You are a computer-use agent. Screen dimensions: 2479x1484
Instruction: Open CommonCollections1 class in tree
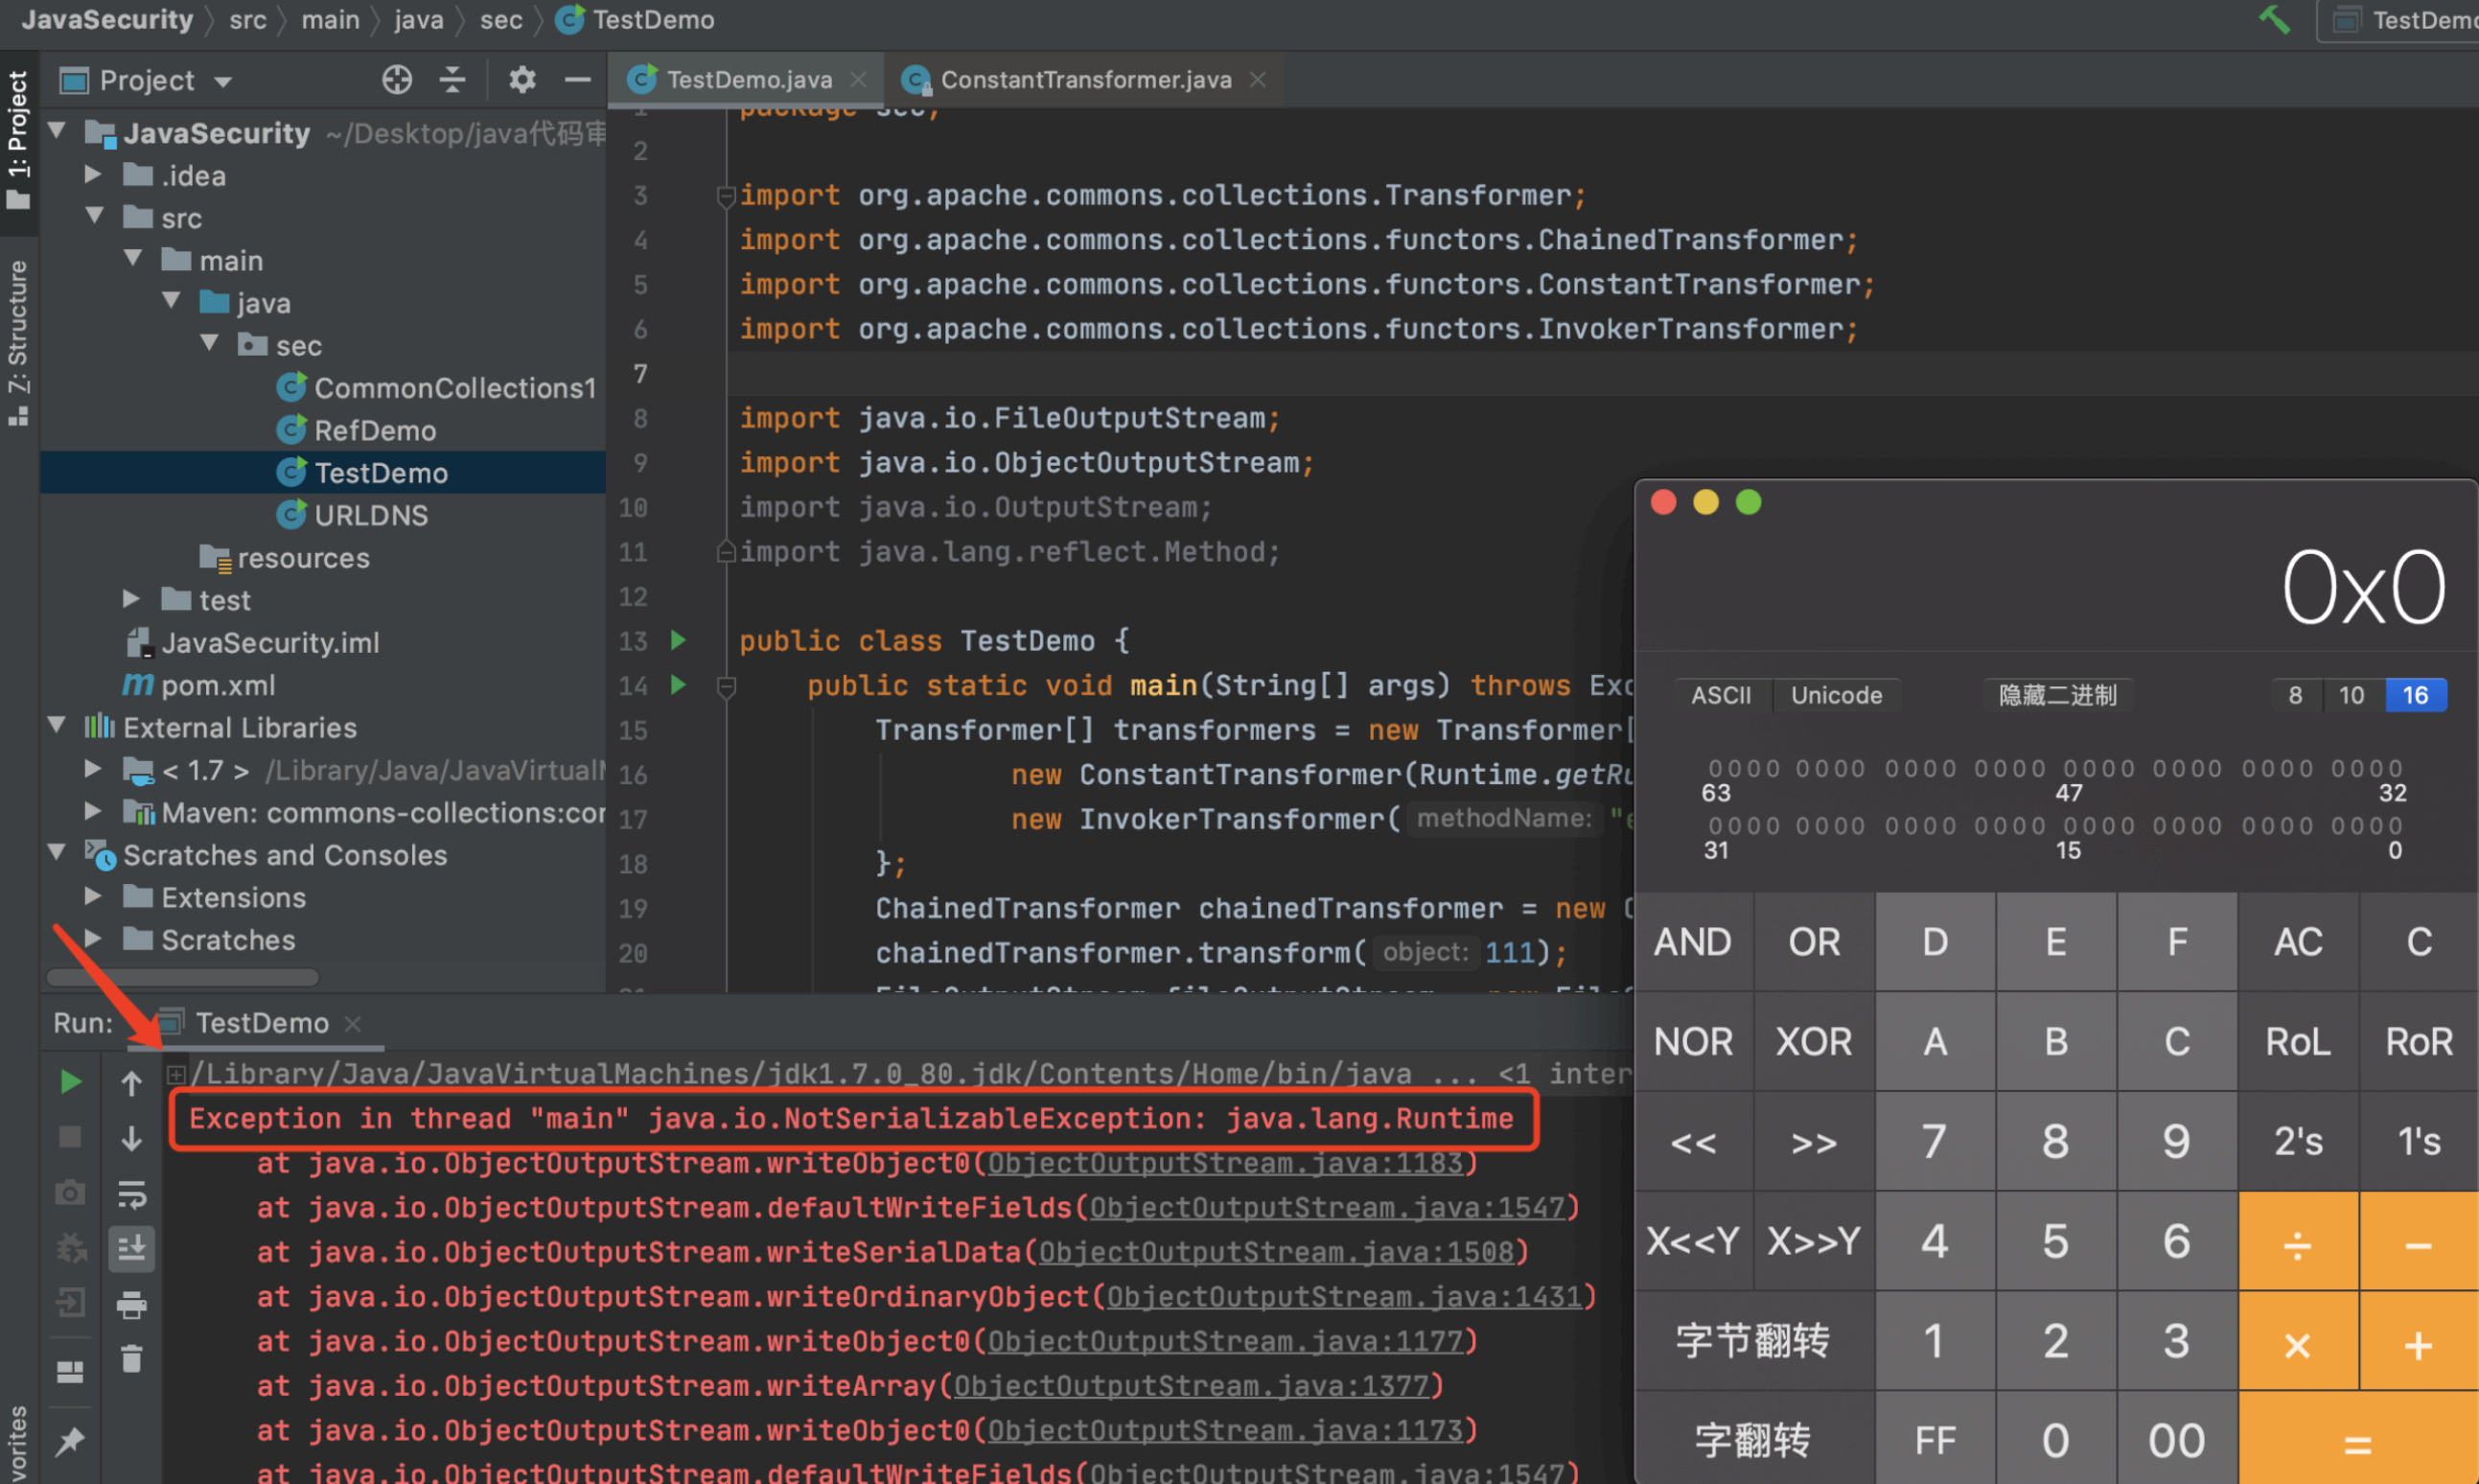(x=455, y=388)
